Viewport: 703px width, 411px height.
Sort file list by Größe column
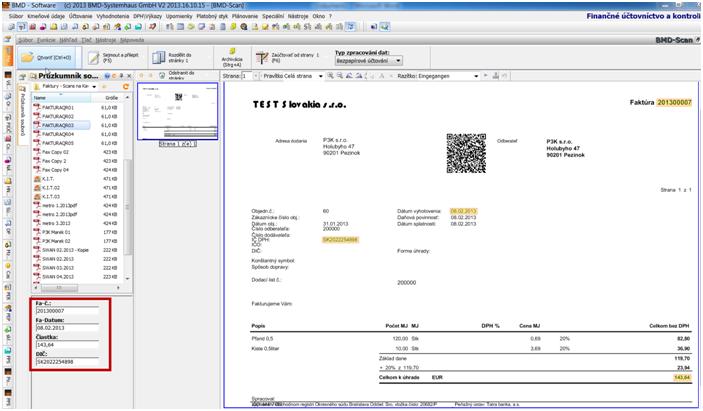tap(111, 97)
